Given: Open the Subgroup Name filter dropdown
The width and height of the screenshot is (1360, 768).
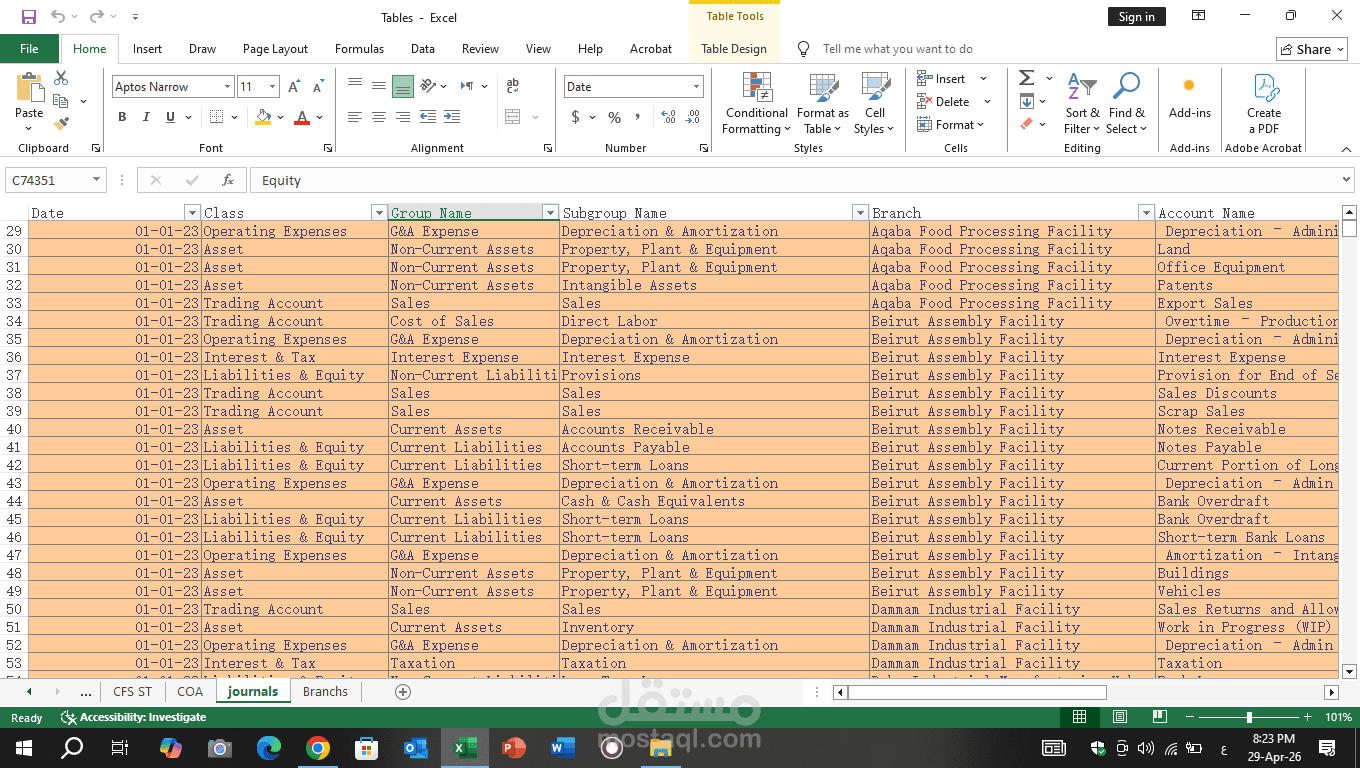Looking at the screenshot, I should (860, 213).
